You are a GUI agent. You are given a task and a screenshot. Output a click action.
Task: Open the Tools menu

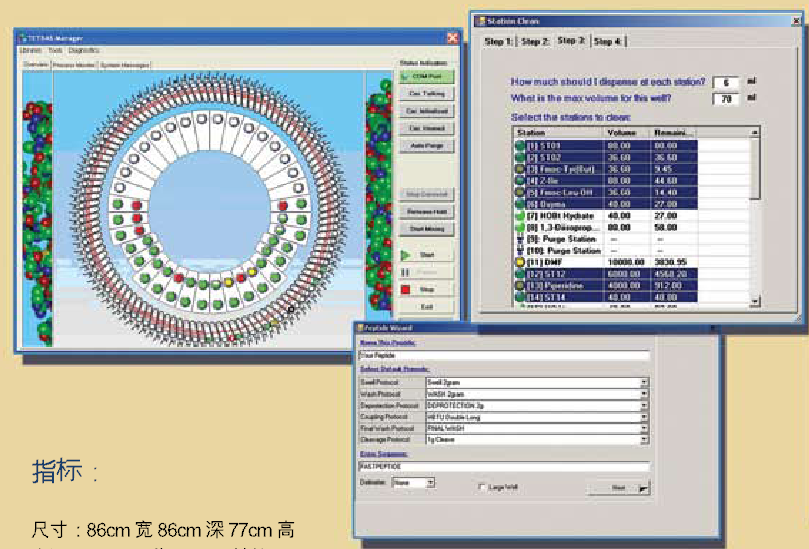coord(55,51)
